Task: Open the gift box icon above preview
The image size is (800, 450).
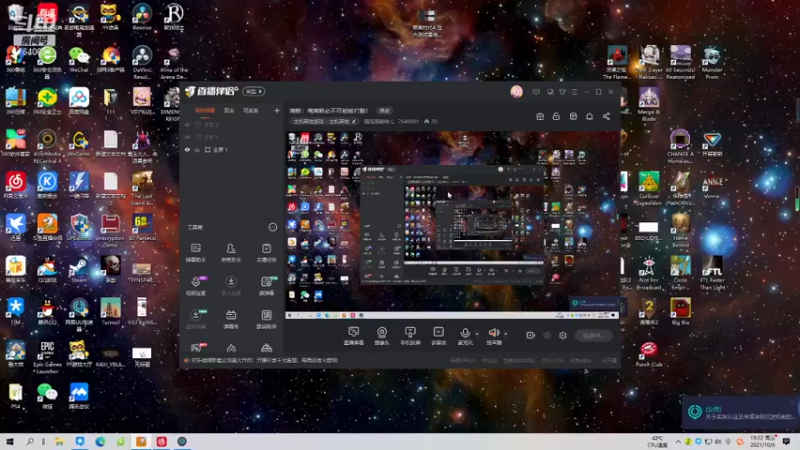Action: [540, 116]
